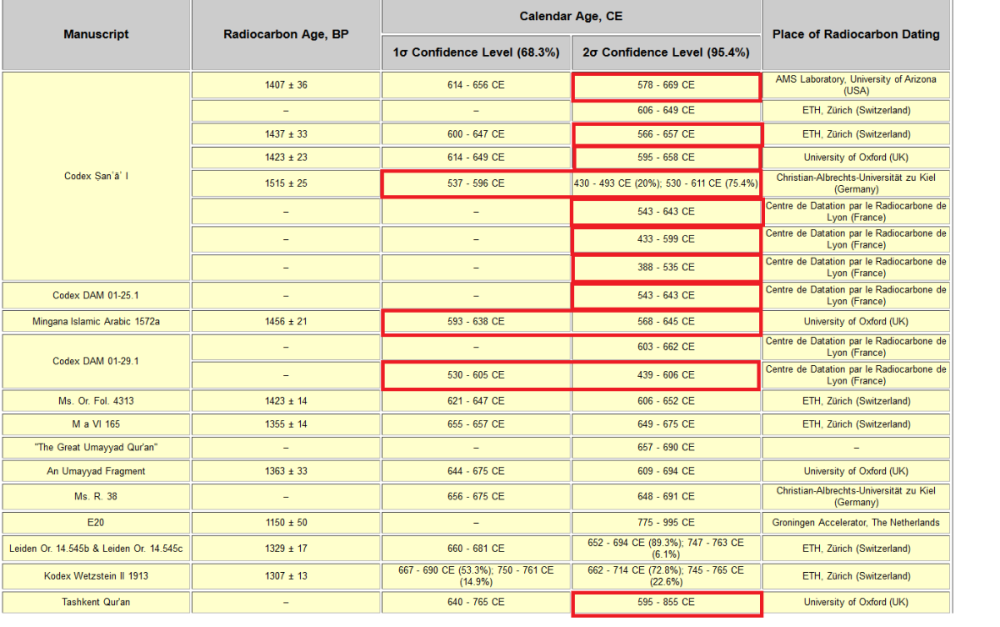This screenshot has width=1000, height=627.
Task: Select the E20 manuscript cell
Action: 96,523
